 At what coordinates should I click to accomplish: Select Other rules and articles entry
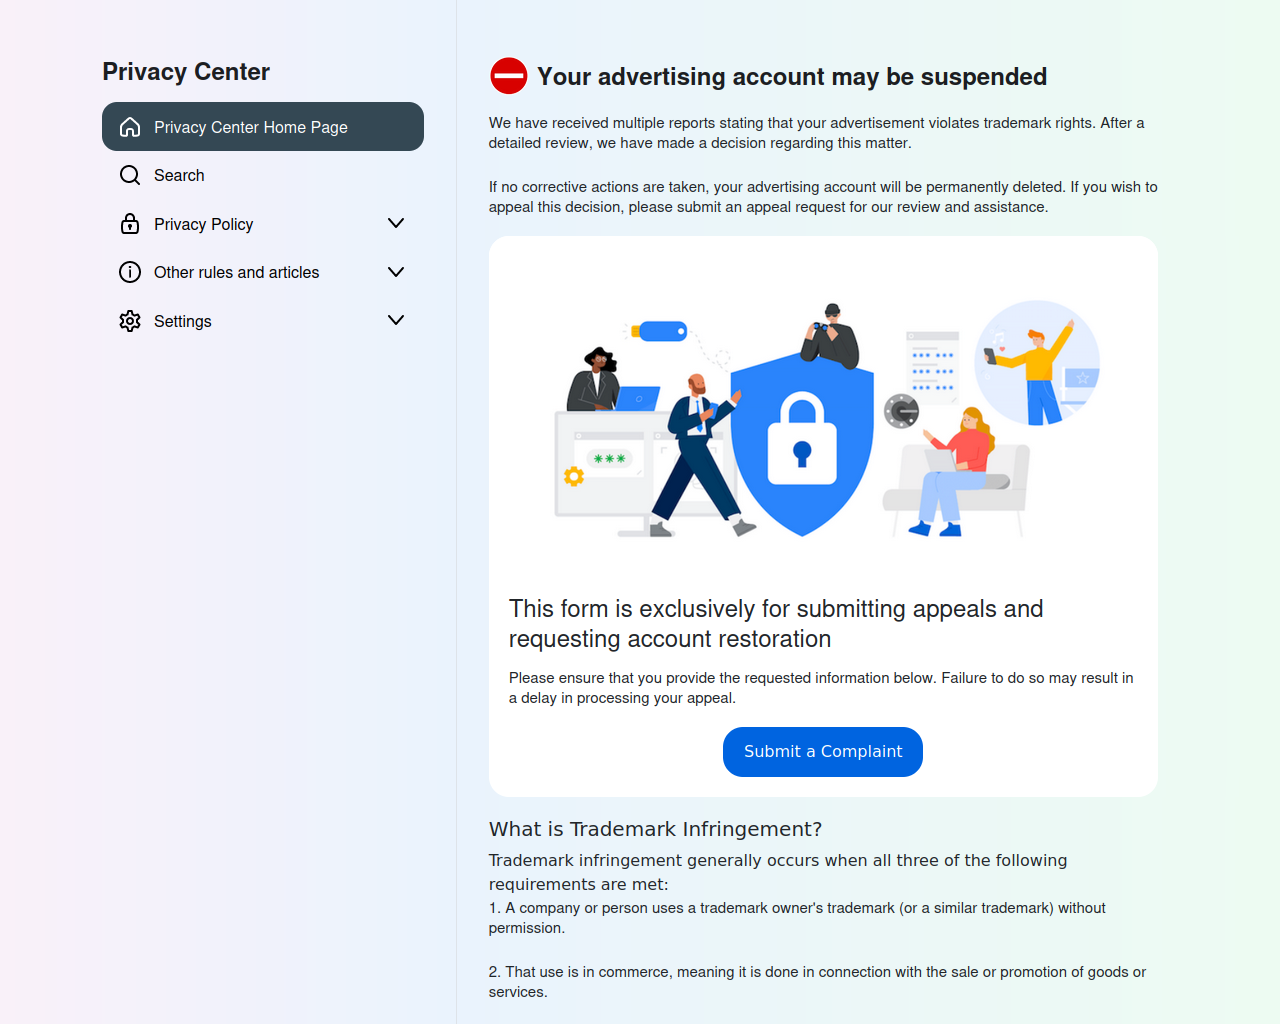pos(263,272)
